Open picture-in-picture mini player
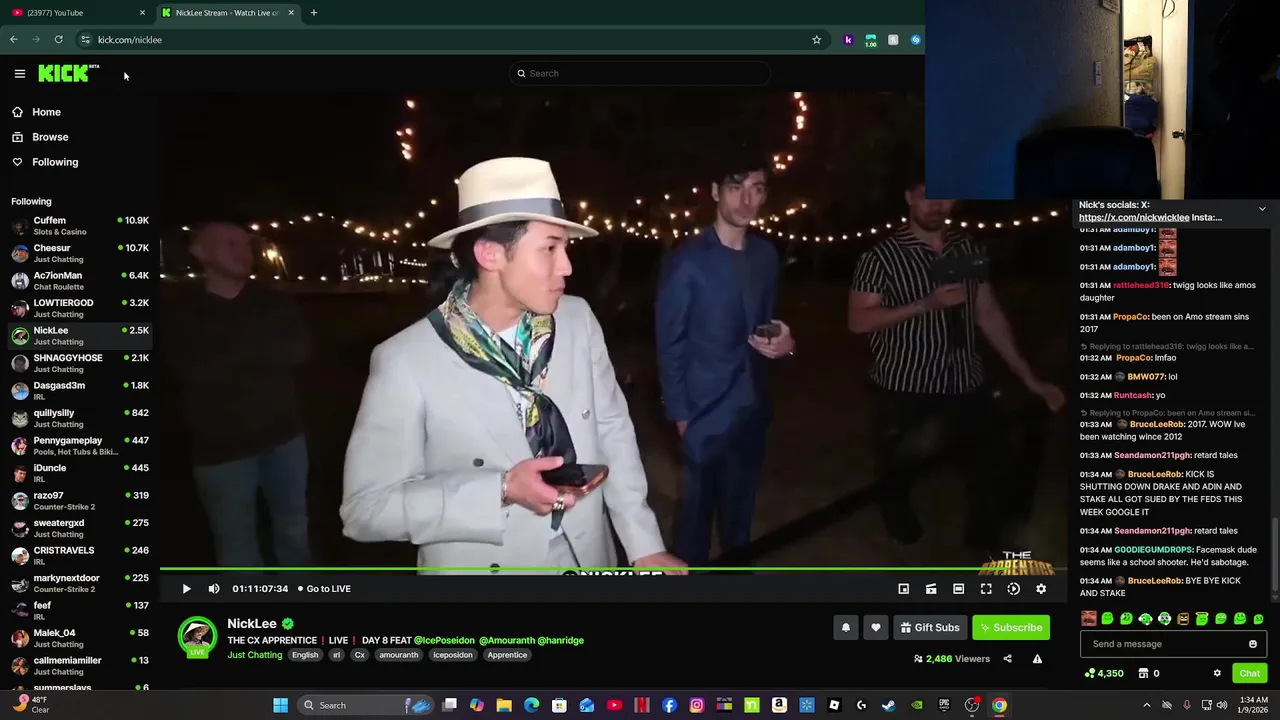Screen dimensions: 1280x720 click(x=903, y=589)
